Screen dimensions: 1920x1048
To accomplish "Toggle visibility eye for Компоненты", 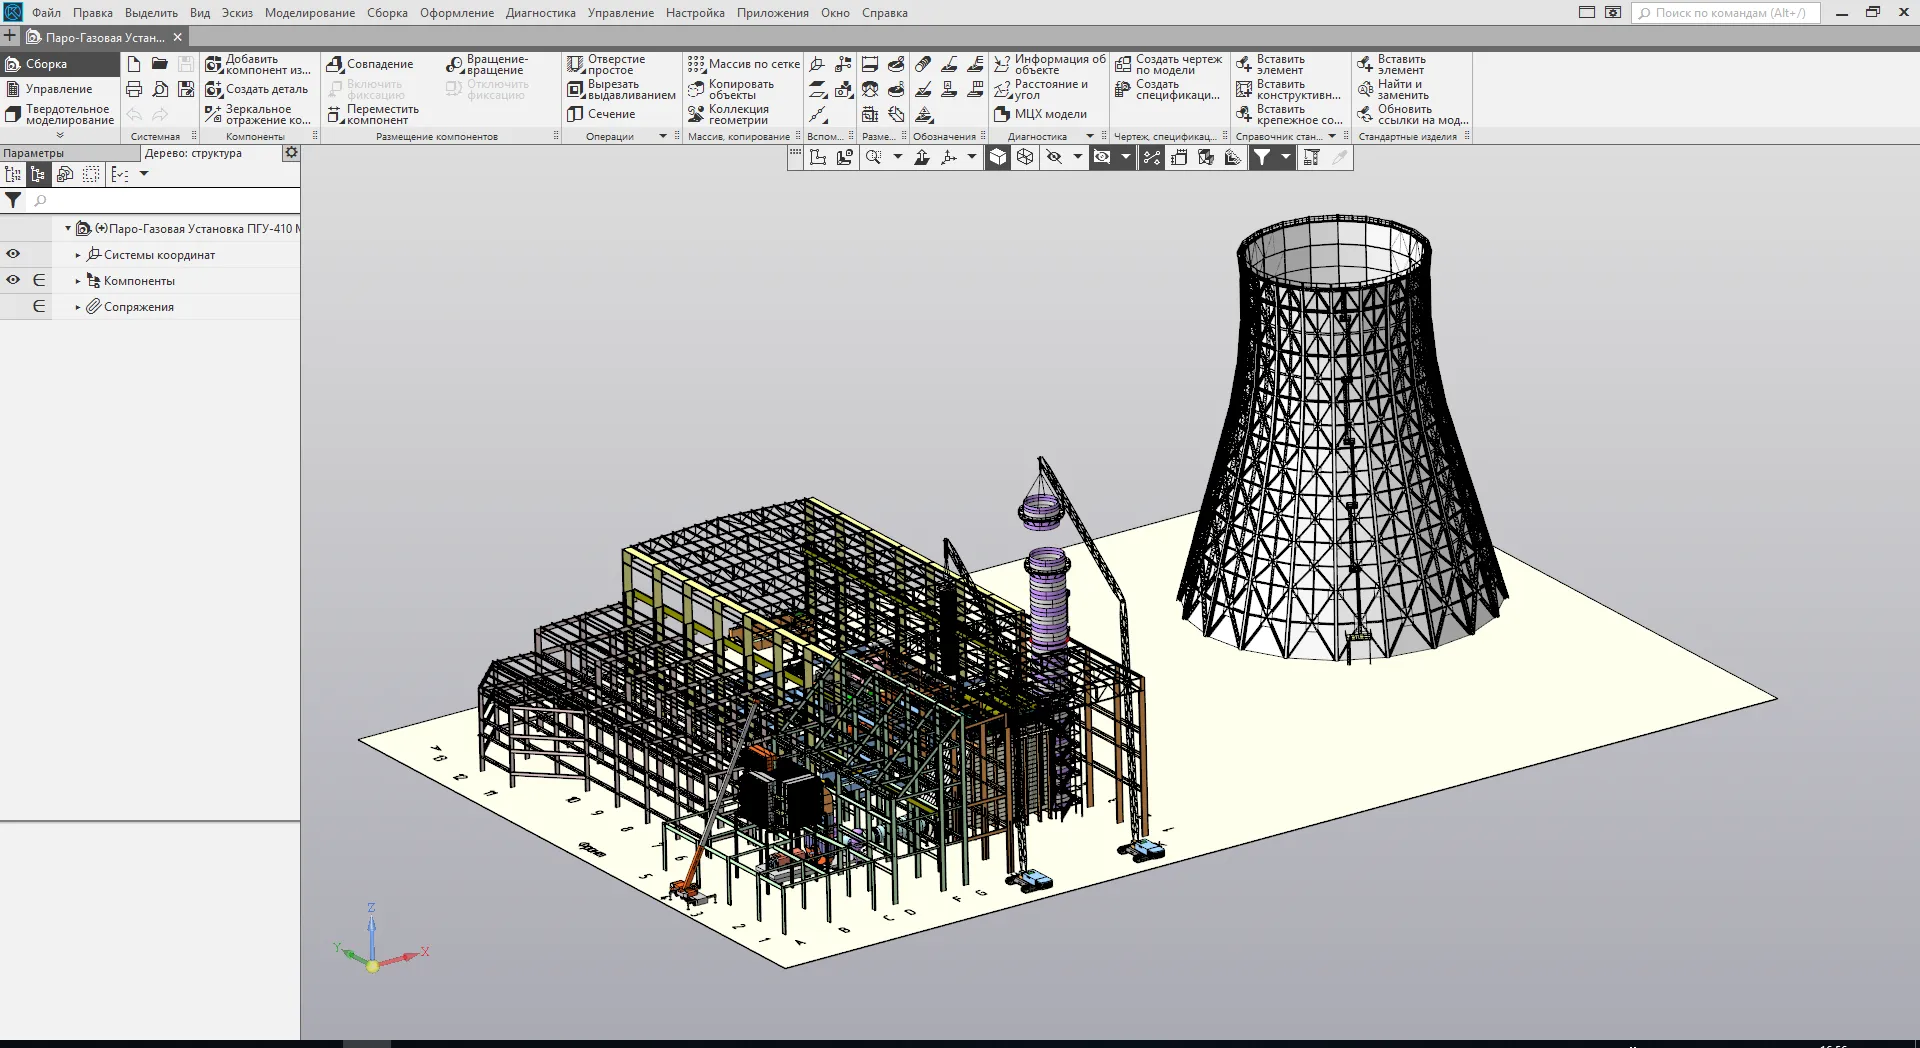I will [x=13, y=280].
